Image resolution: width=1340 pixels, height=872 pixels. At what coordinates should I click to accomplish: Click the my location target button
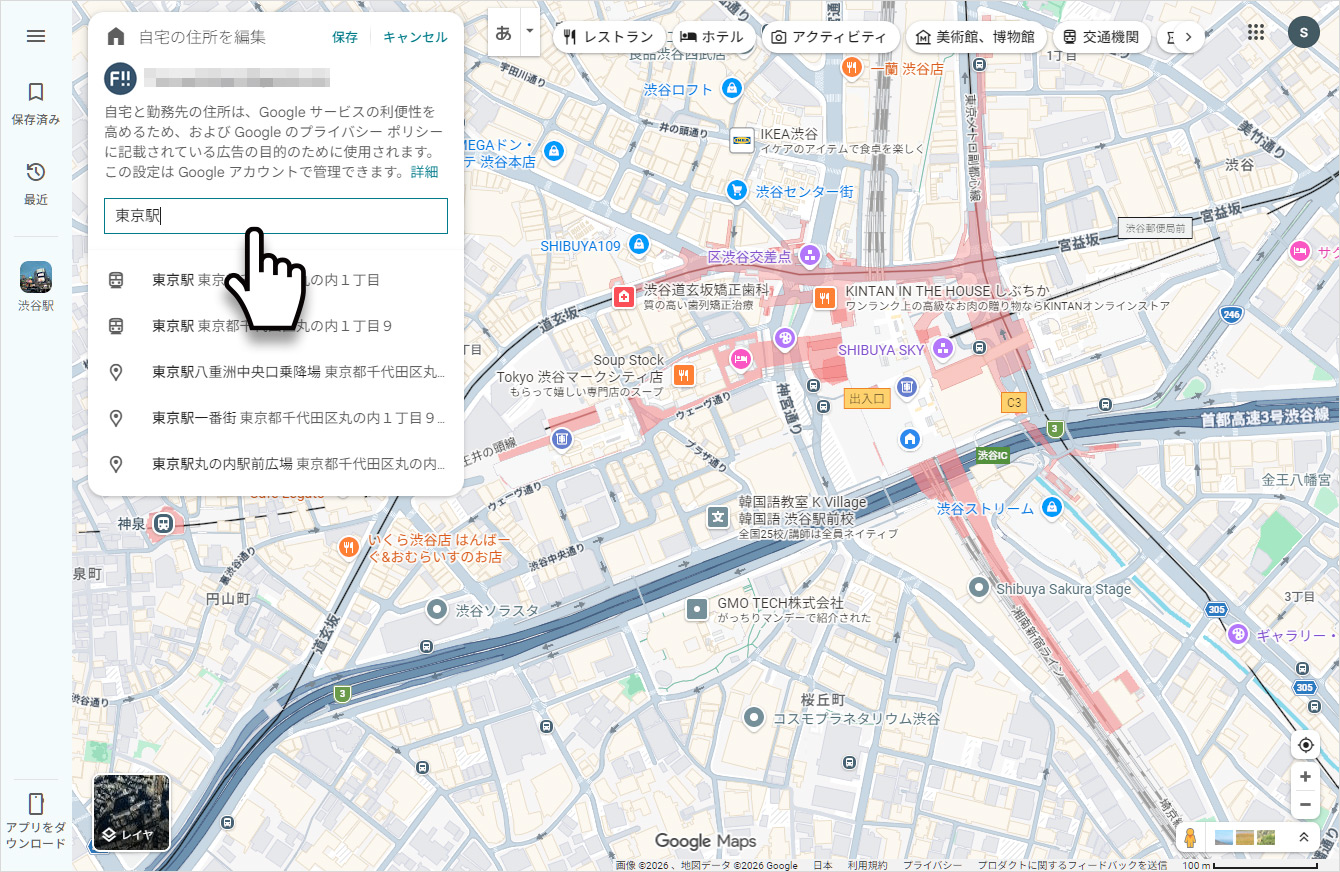[x=1305, y=745]
